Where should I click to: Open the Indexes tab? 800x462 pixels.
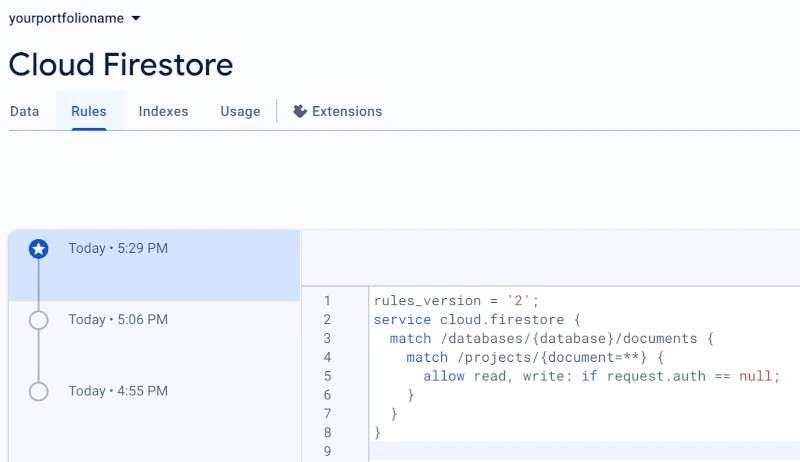point(163,111)
